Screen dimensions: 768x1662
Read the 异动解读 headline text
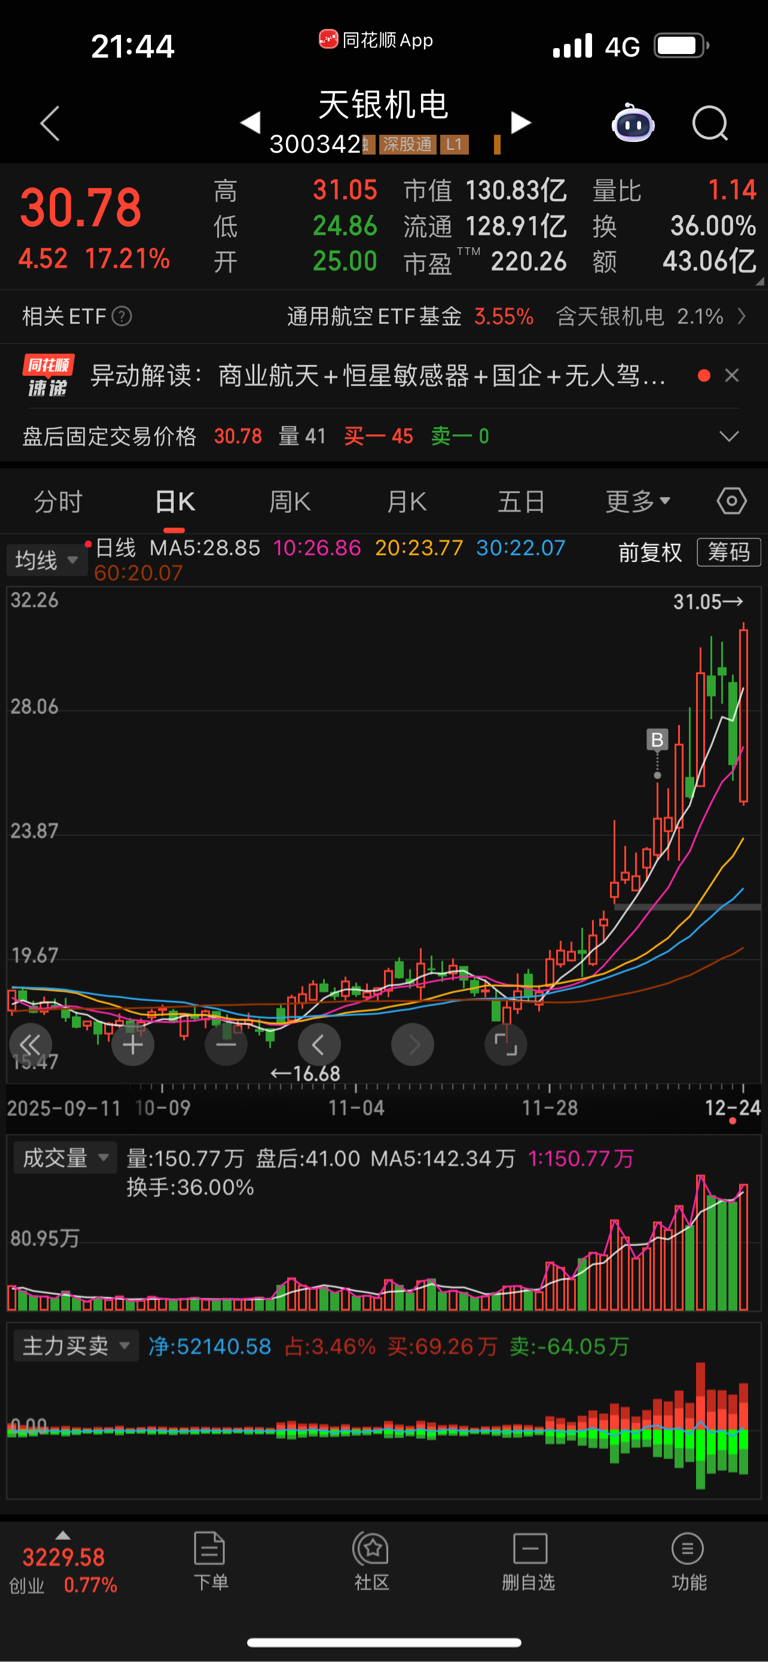coord(378,376)
